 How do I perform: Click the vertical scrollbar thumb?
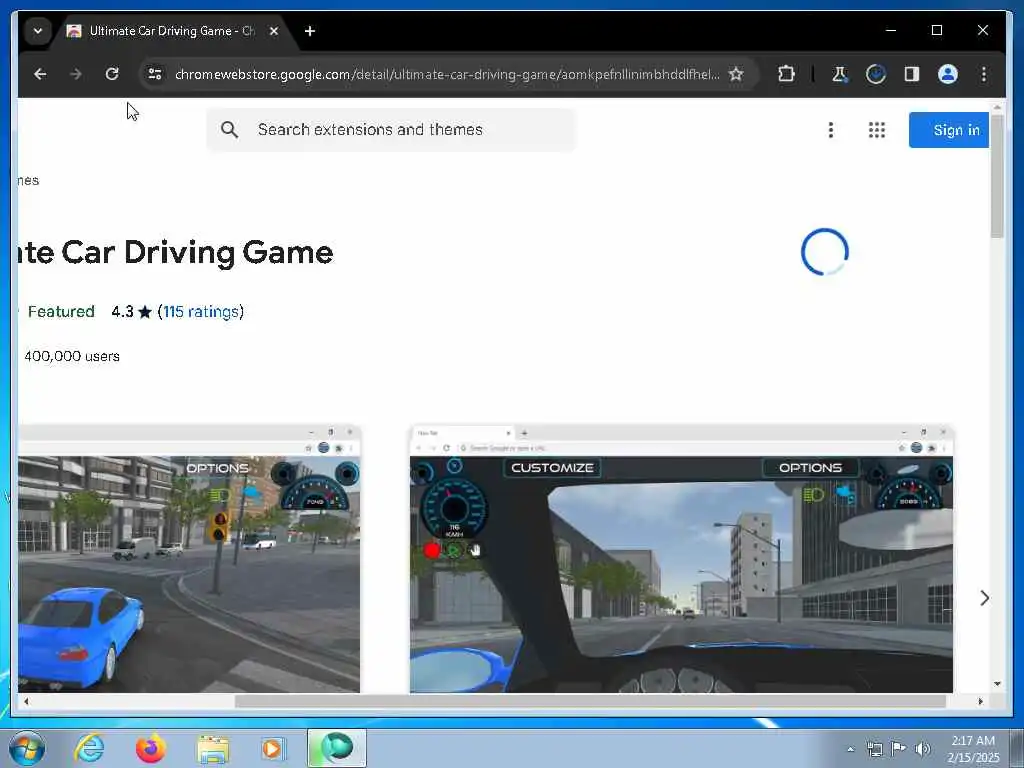[x=997, y=176]
